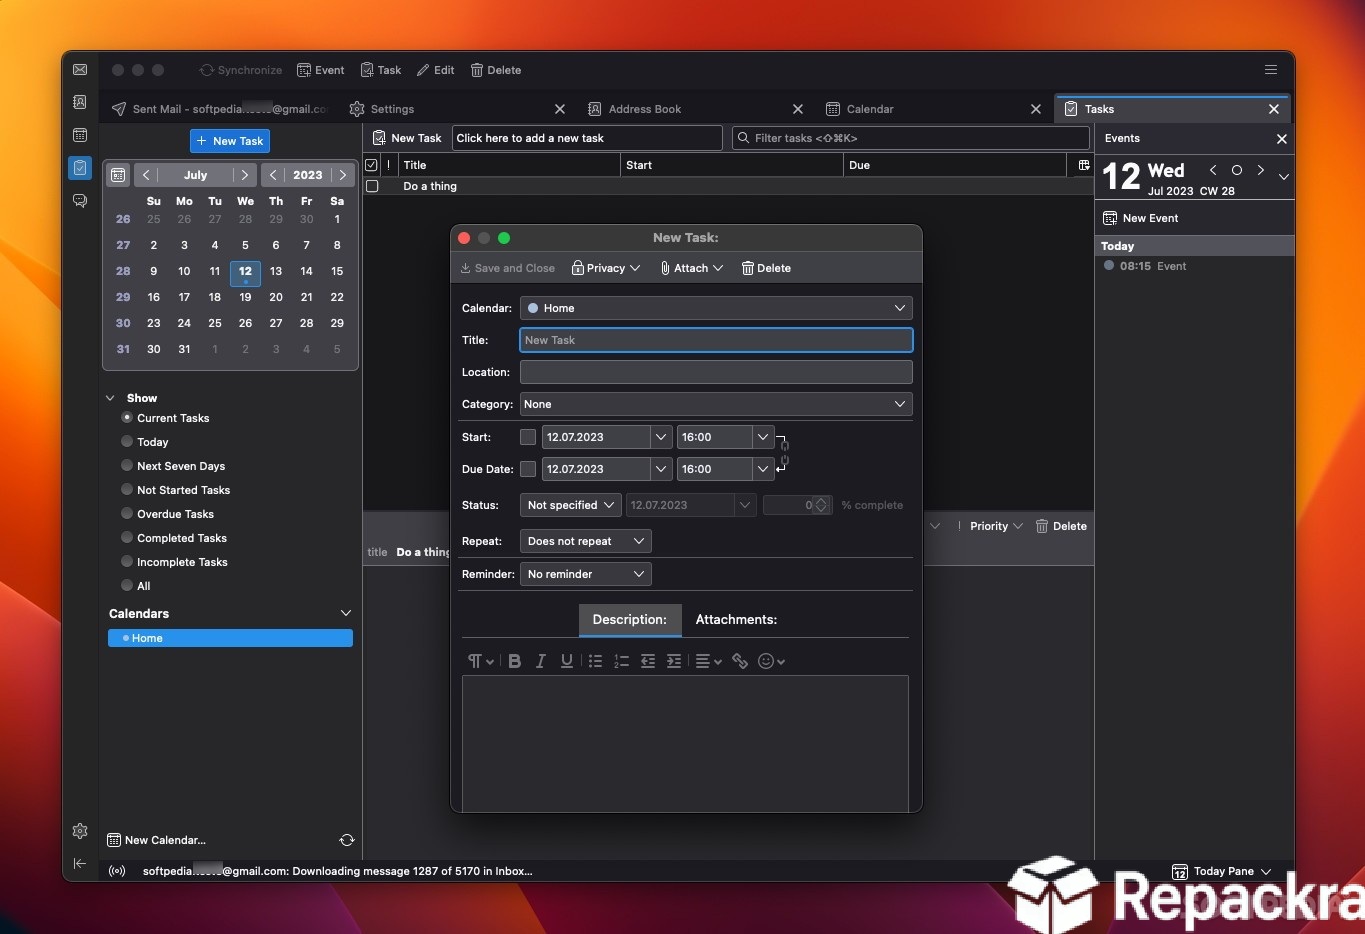Screen dimensions: 1365x934
Task: Click the blue New Task button
Action: (230, 141)
